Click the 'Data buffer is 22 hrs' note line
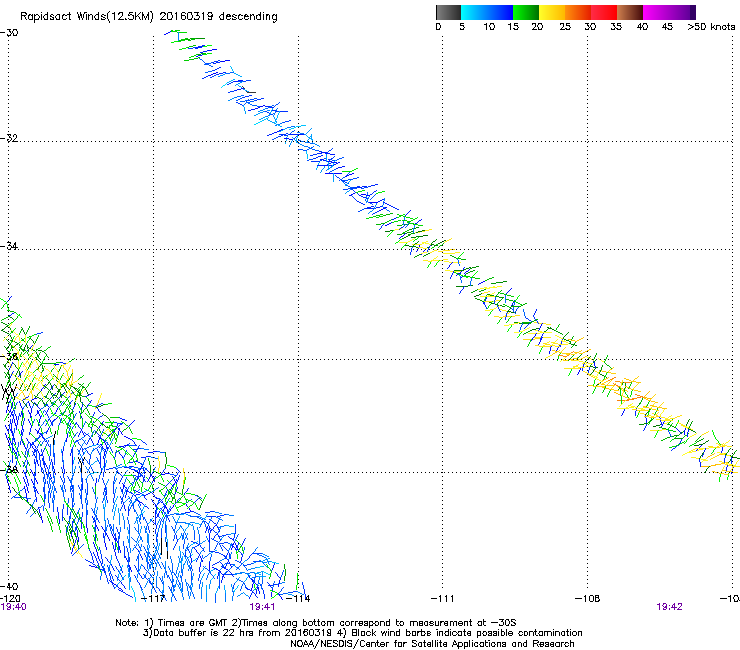The width and height of the screenshot is (740, 650). [362, 633]
